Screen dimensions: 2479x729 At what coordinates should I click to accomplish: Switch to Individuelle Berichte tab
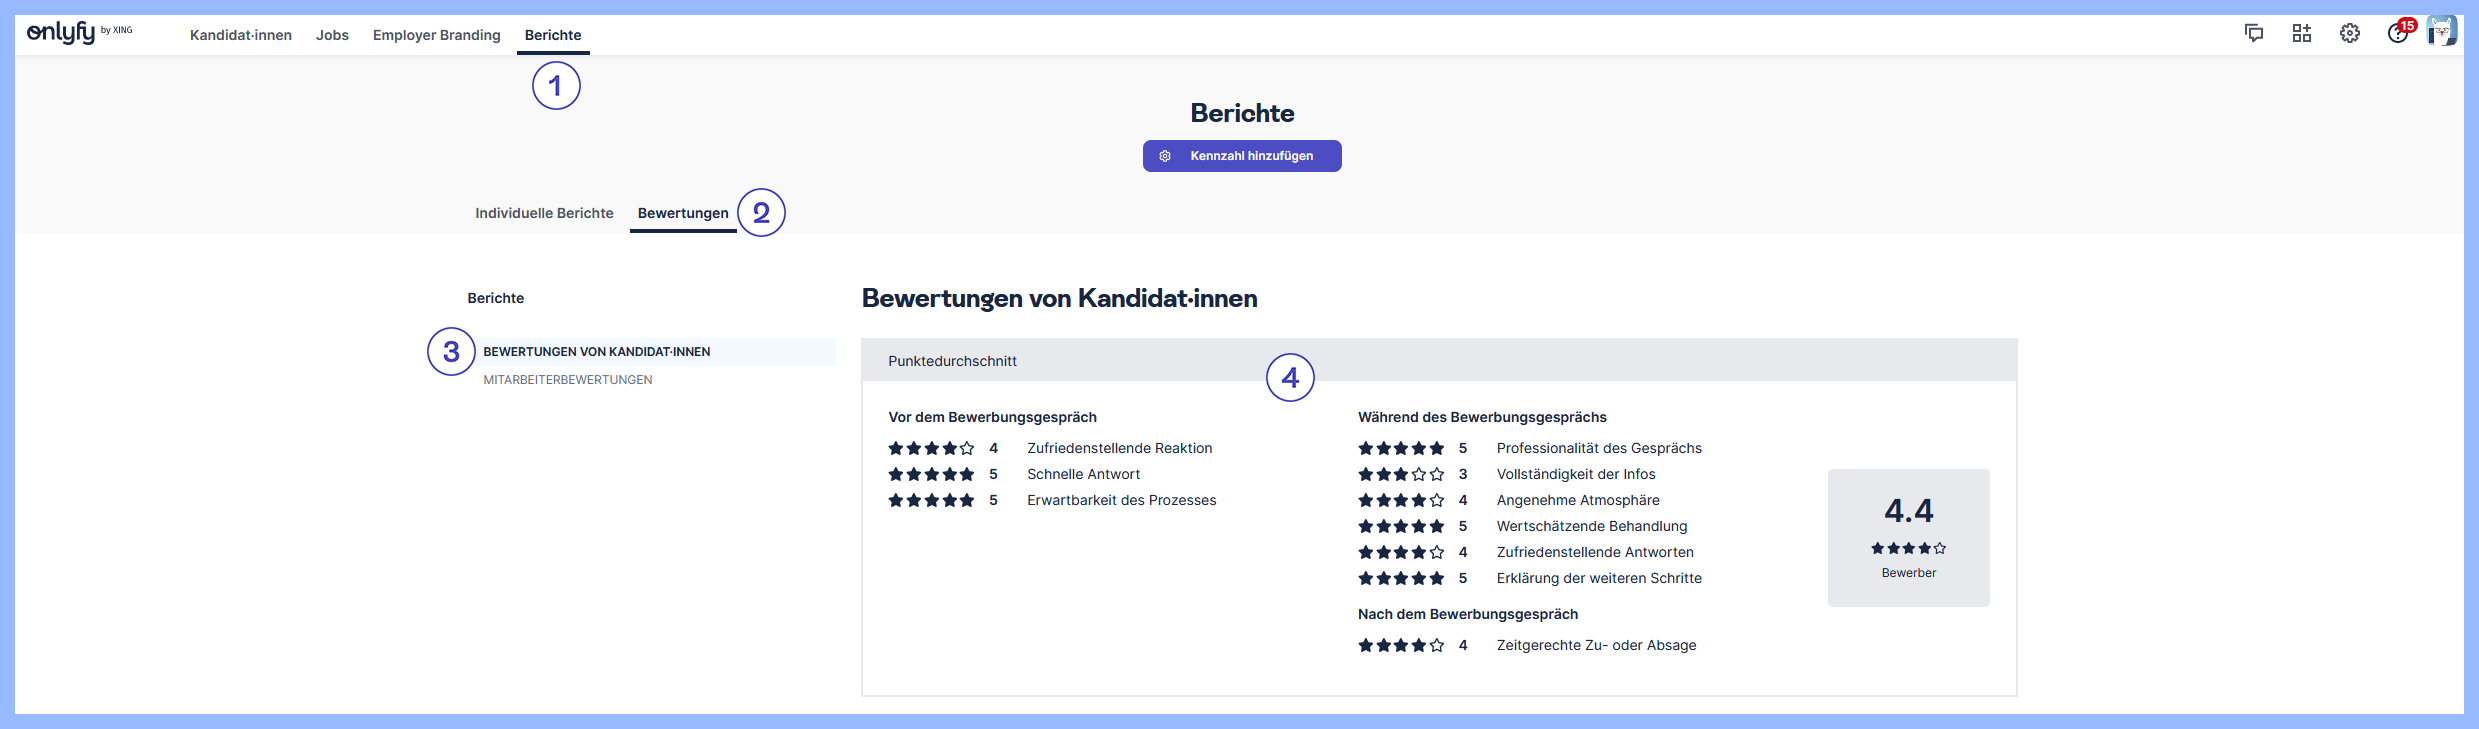(x=544, y=213)
